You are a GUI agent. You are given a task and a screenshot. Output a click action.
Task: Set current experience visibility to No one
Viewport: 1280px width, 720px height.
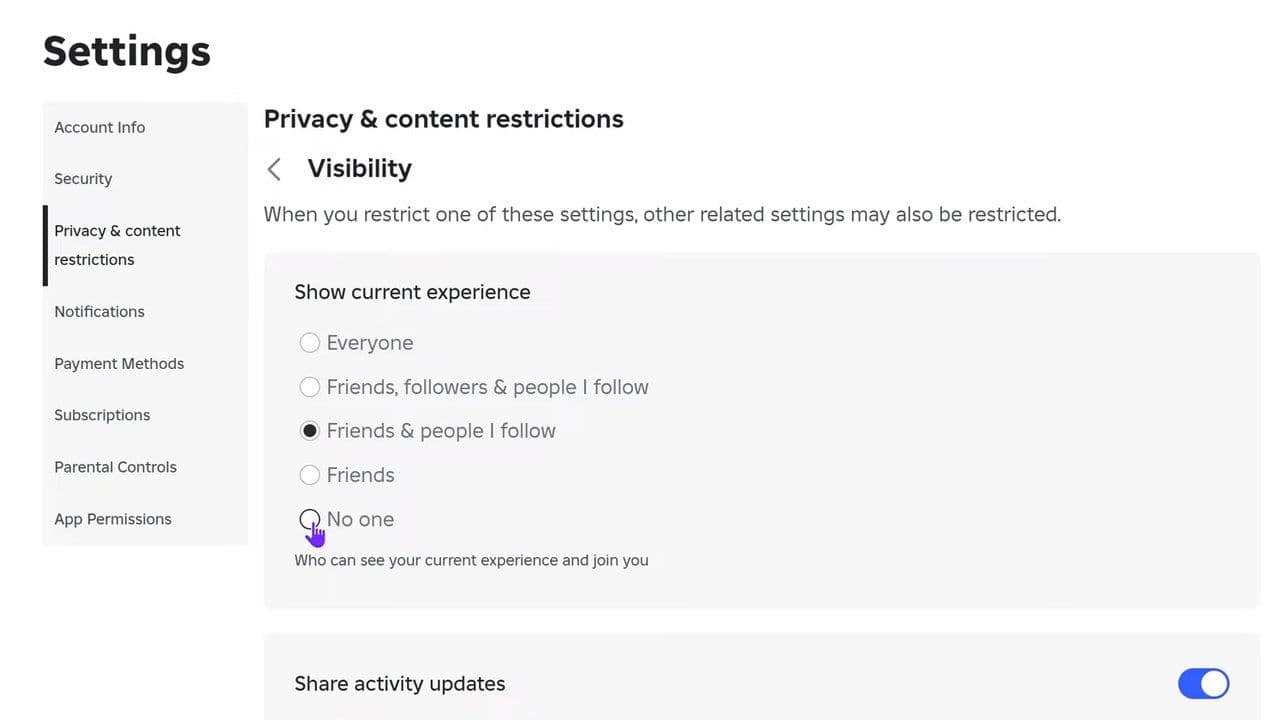click(310, 519)
